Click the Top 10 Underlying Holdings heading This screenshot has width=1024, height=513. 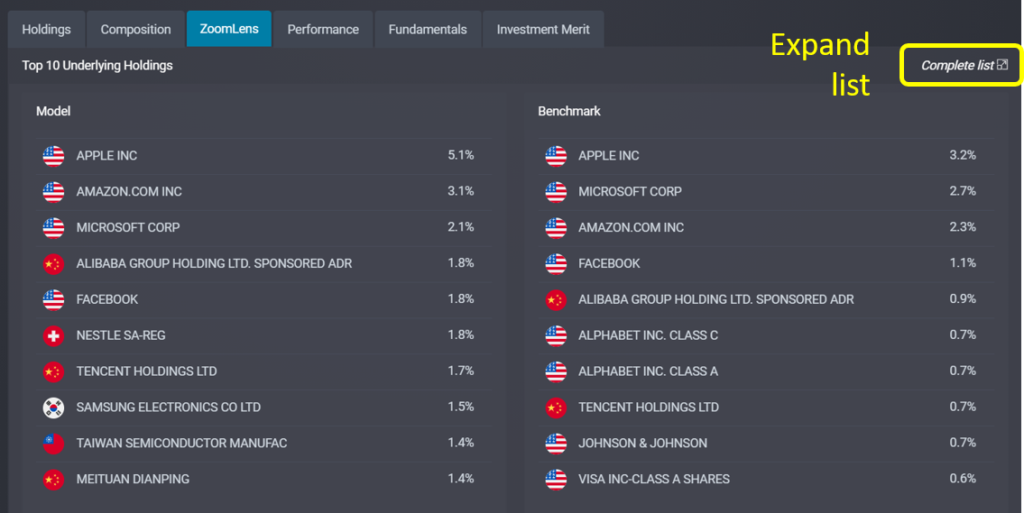pos(97,65)
